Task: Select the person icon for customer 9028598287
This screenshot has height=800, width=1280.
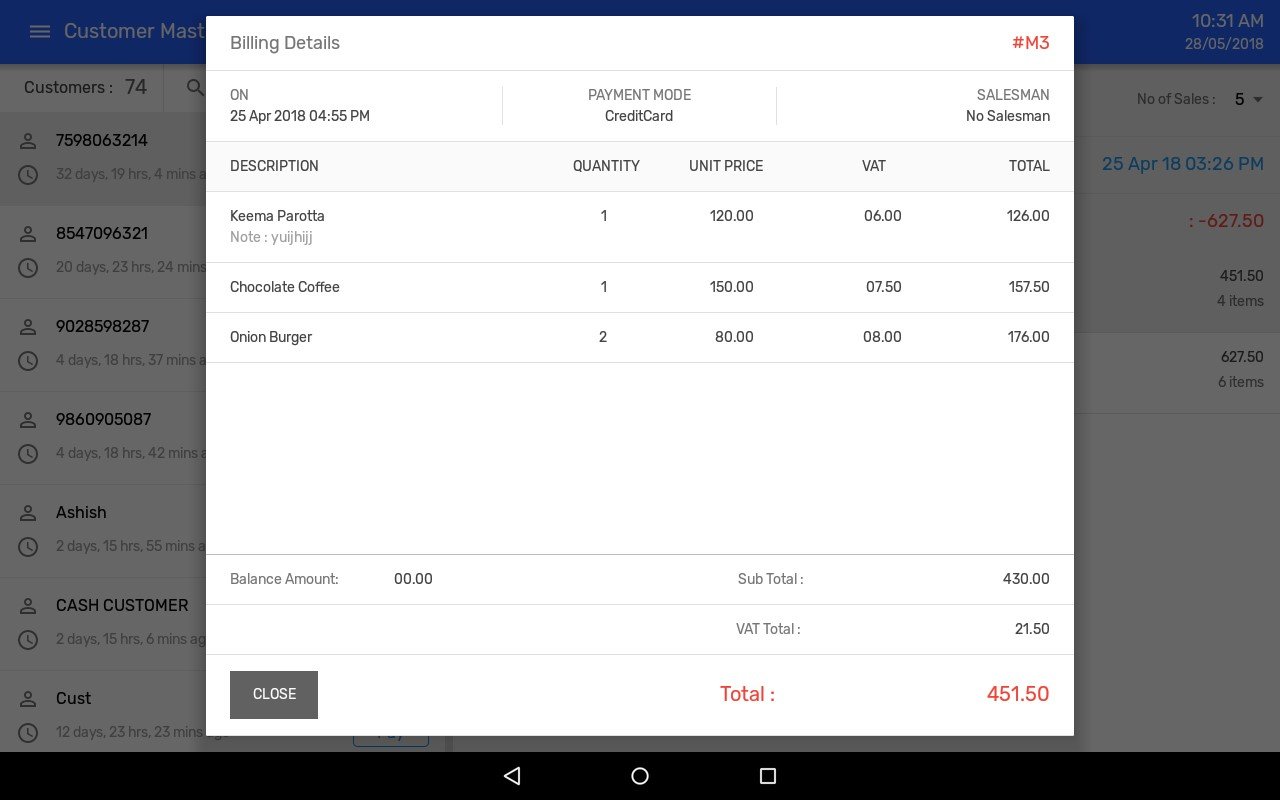Action: [x=28, y=326]
